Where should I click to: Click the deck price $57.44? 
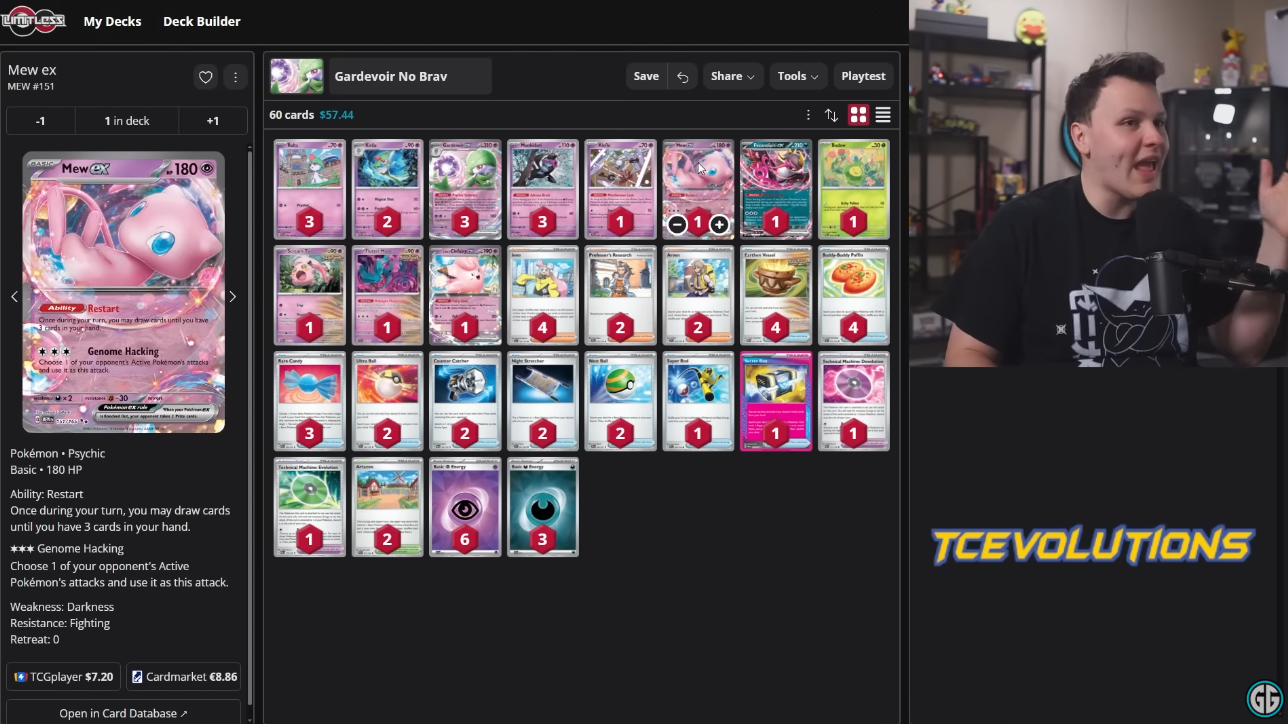(336, 115)
